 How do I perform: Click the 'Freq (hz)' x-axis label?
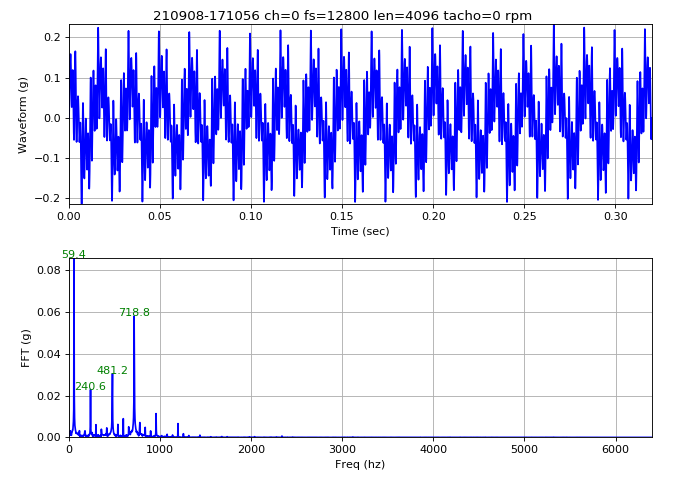(360, 464)
